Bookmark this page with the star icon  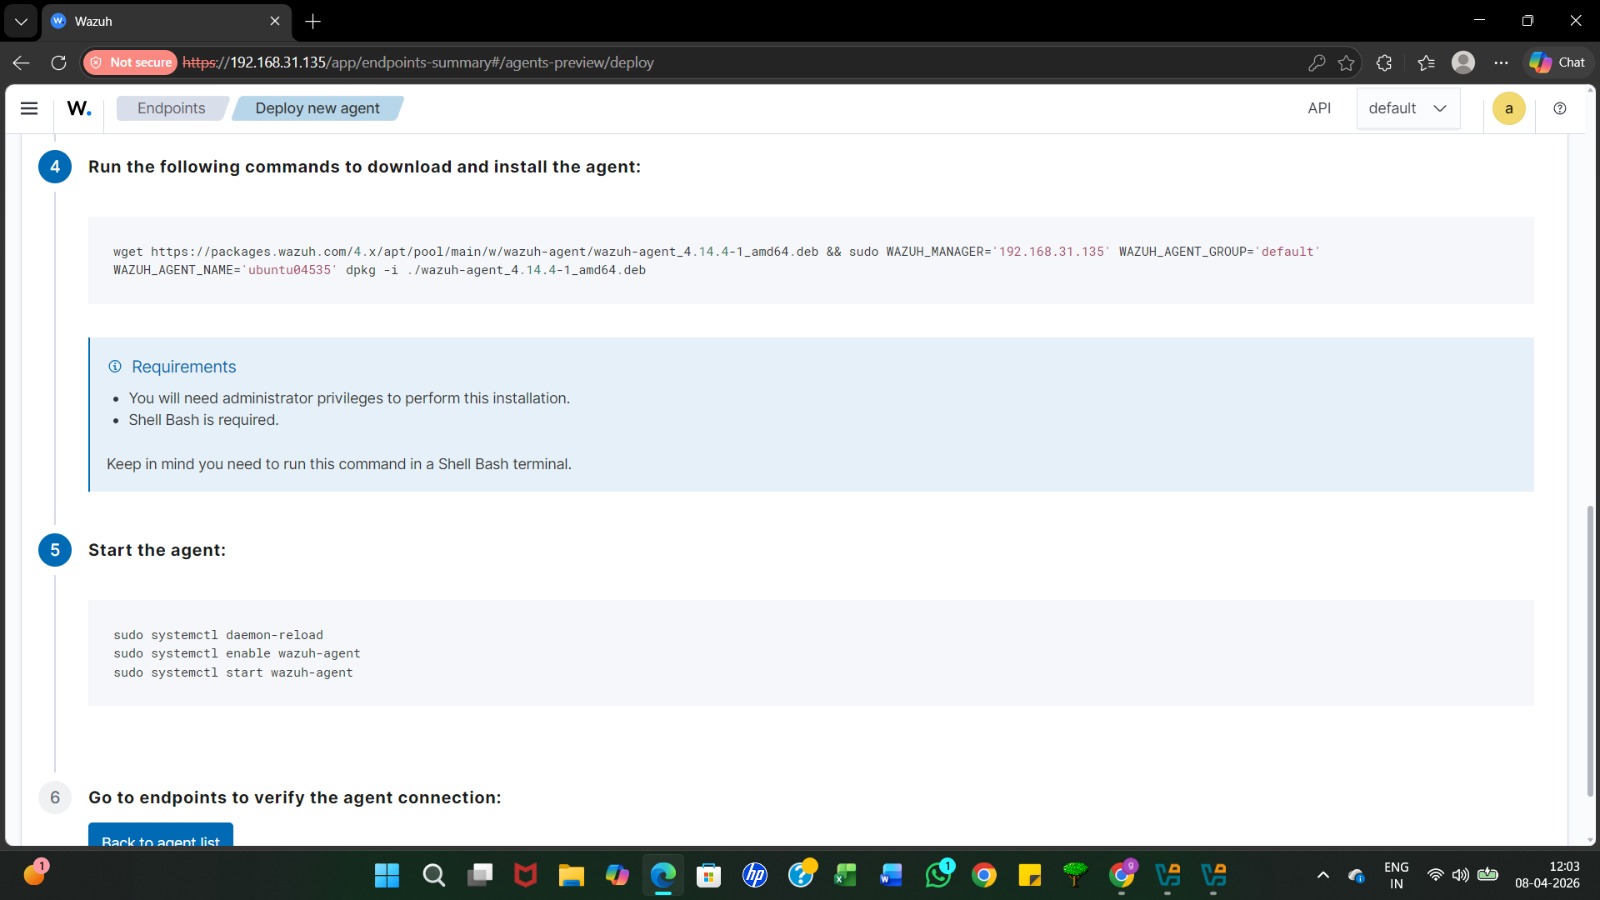coord(1346,62)
